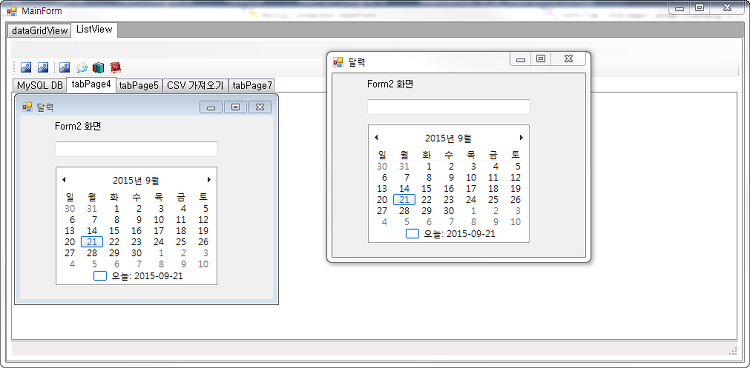Restore the embedded 달력 window
750x368 pixels.
[235, 107]
